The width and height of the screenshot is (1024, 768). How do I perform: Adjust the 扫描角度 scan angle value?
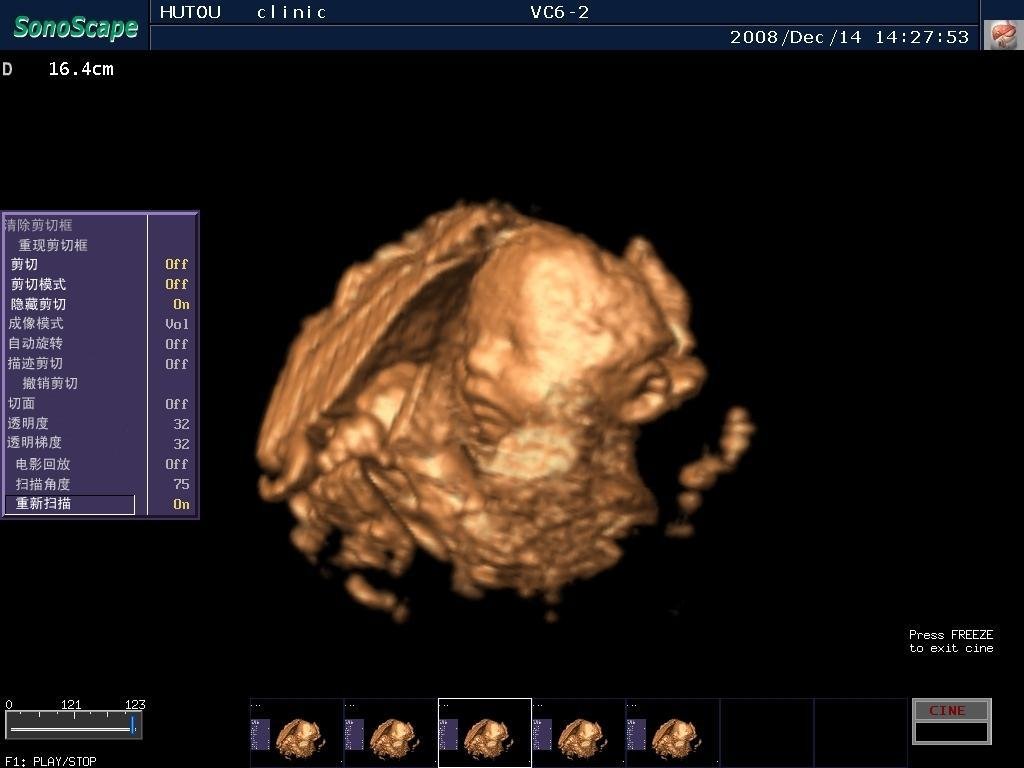[x=180, y=484]
